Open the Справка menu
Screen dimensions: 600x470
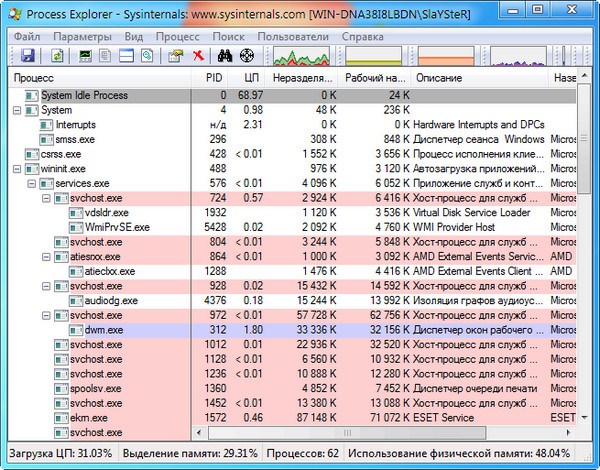tap(362, 36)
